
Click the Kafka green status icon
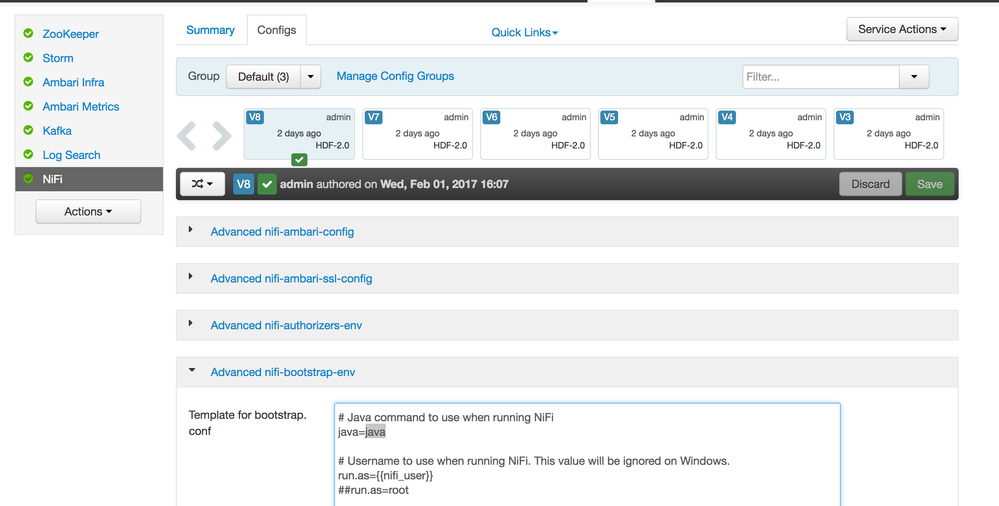[x=28, y=130]
